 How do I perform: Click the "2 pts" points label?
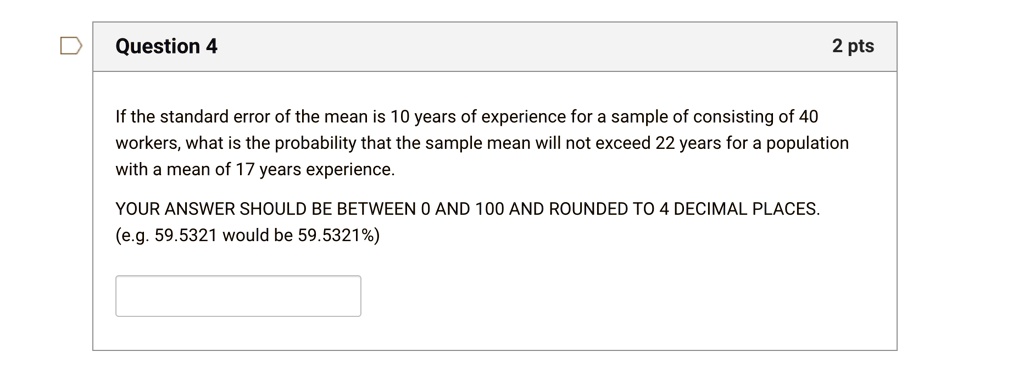tap(853, 46)
